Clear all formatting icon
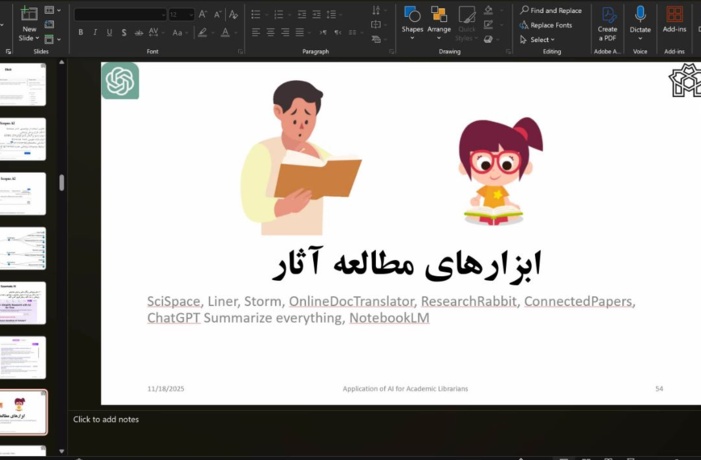The width and height of the screenshot is (701, 460). [233, 14]
